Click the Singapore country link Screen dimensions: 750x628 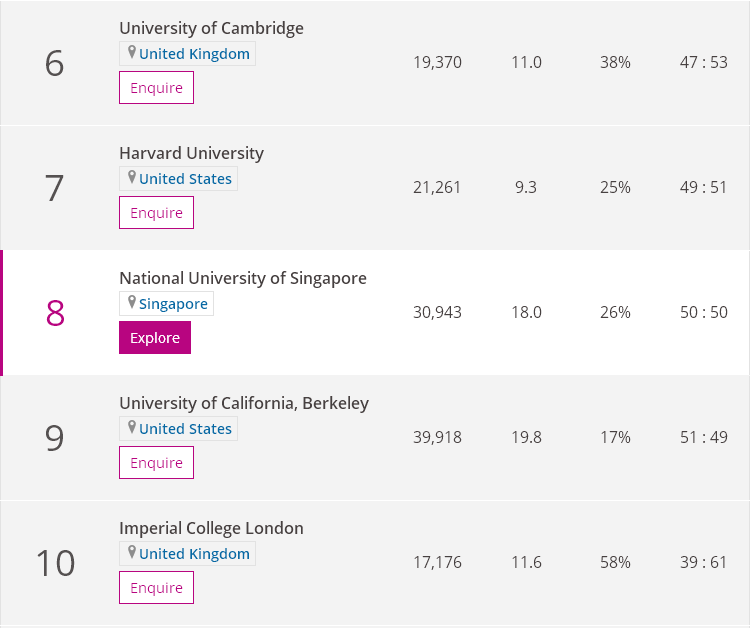(x=173, y=304)
